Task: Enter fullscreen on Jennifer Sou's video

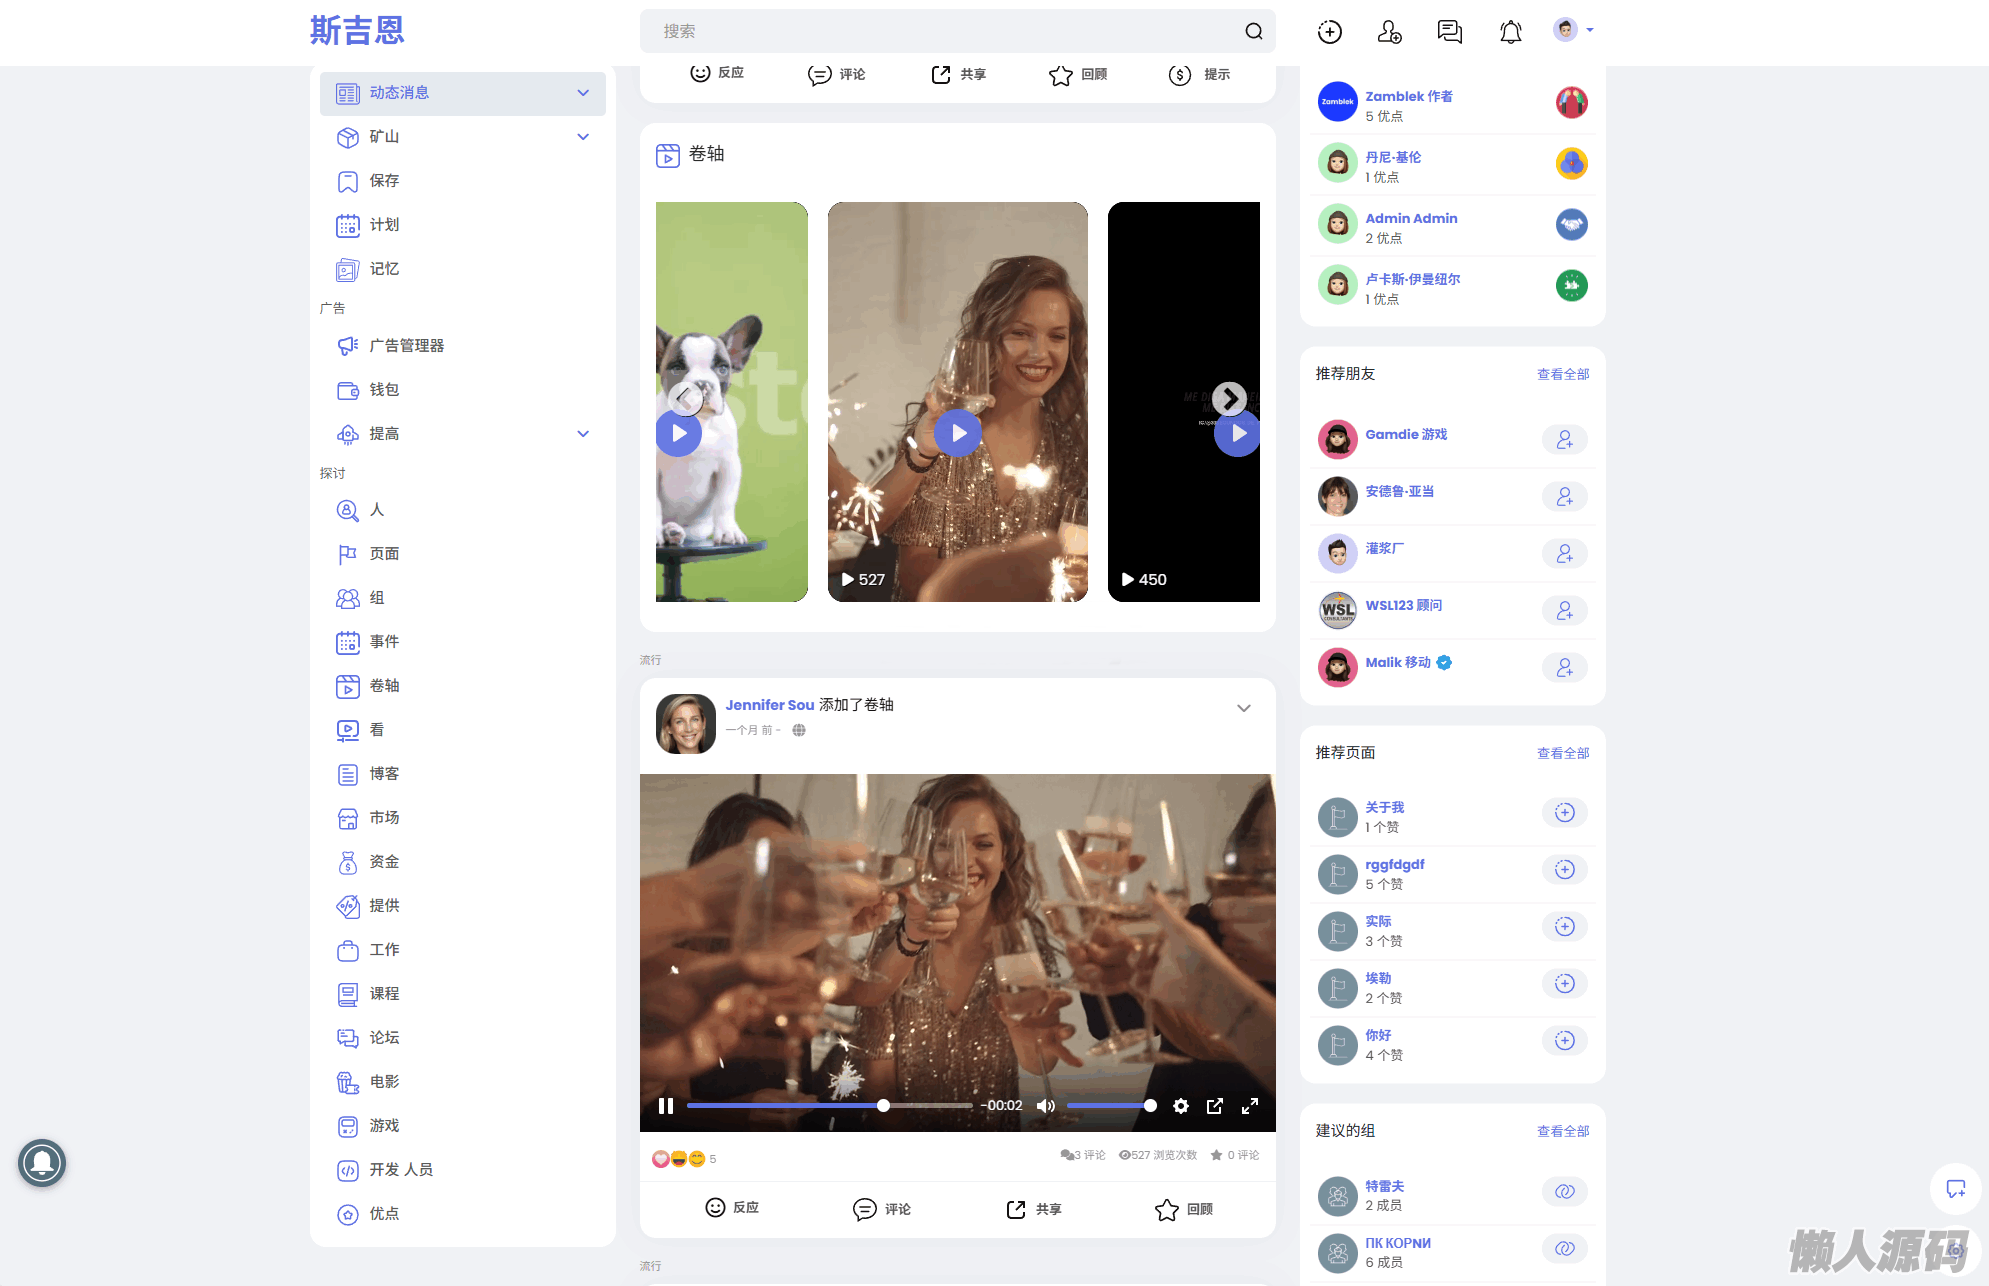Action: (1249, 1106)
